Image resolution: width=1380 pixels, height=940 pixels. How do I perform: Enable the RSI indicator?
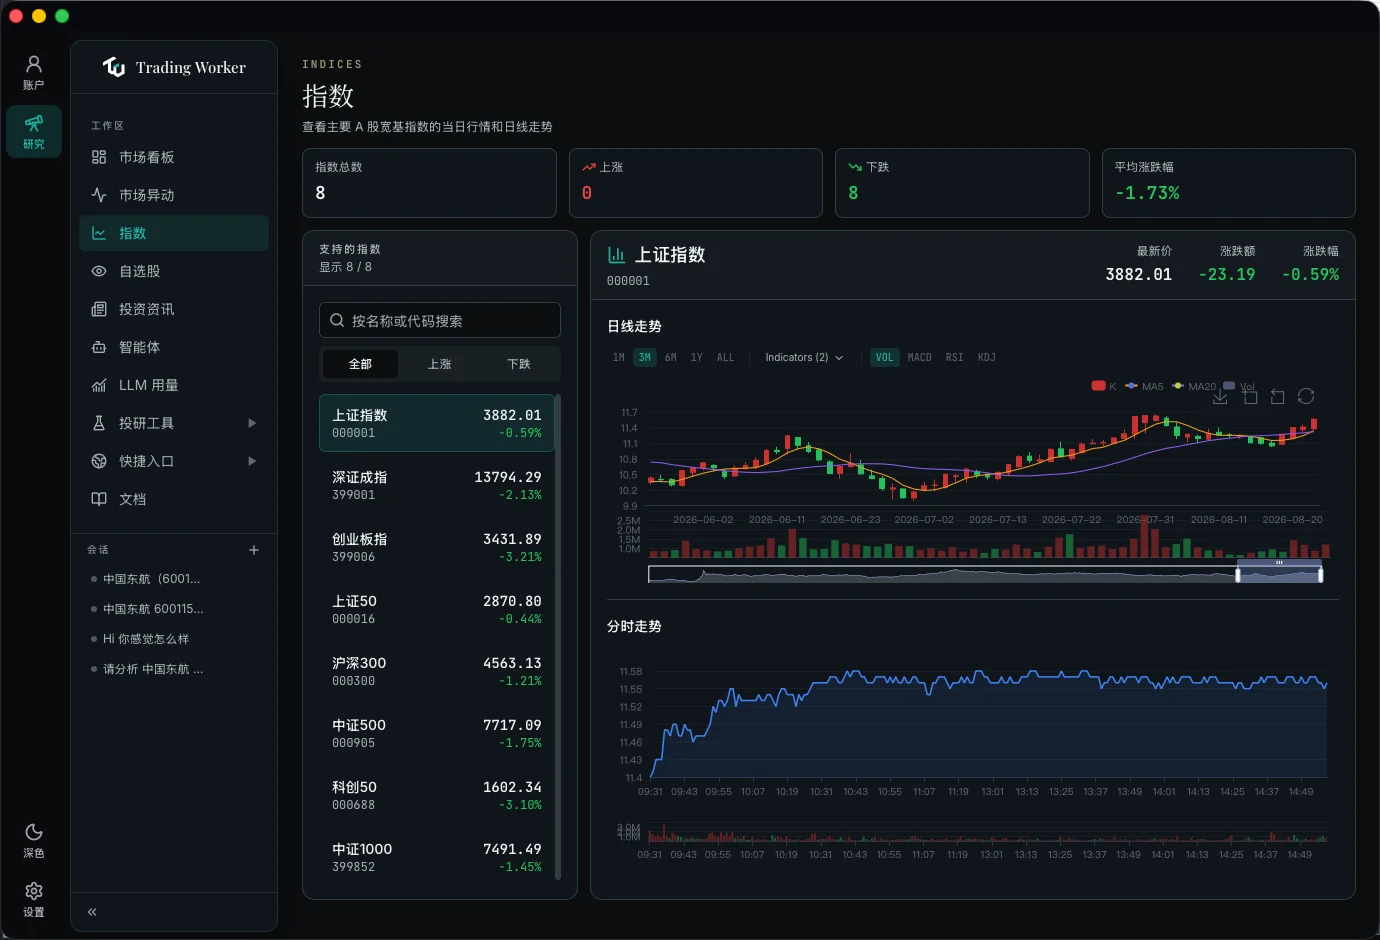click(x=955, y=357)
